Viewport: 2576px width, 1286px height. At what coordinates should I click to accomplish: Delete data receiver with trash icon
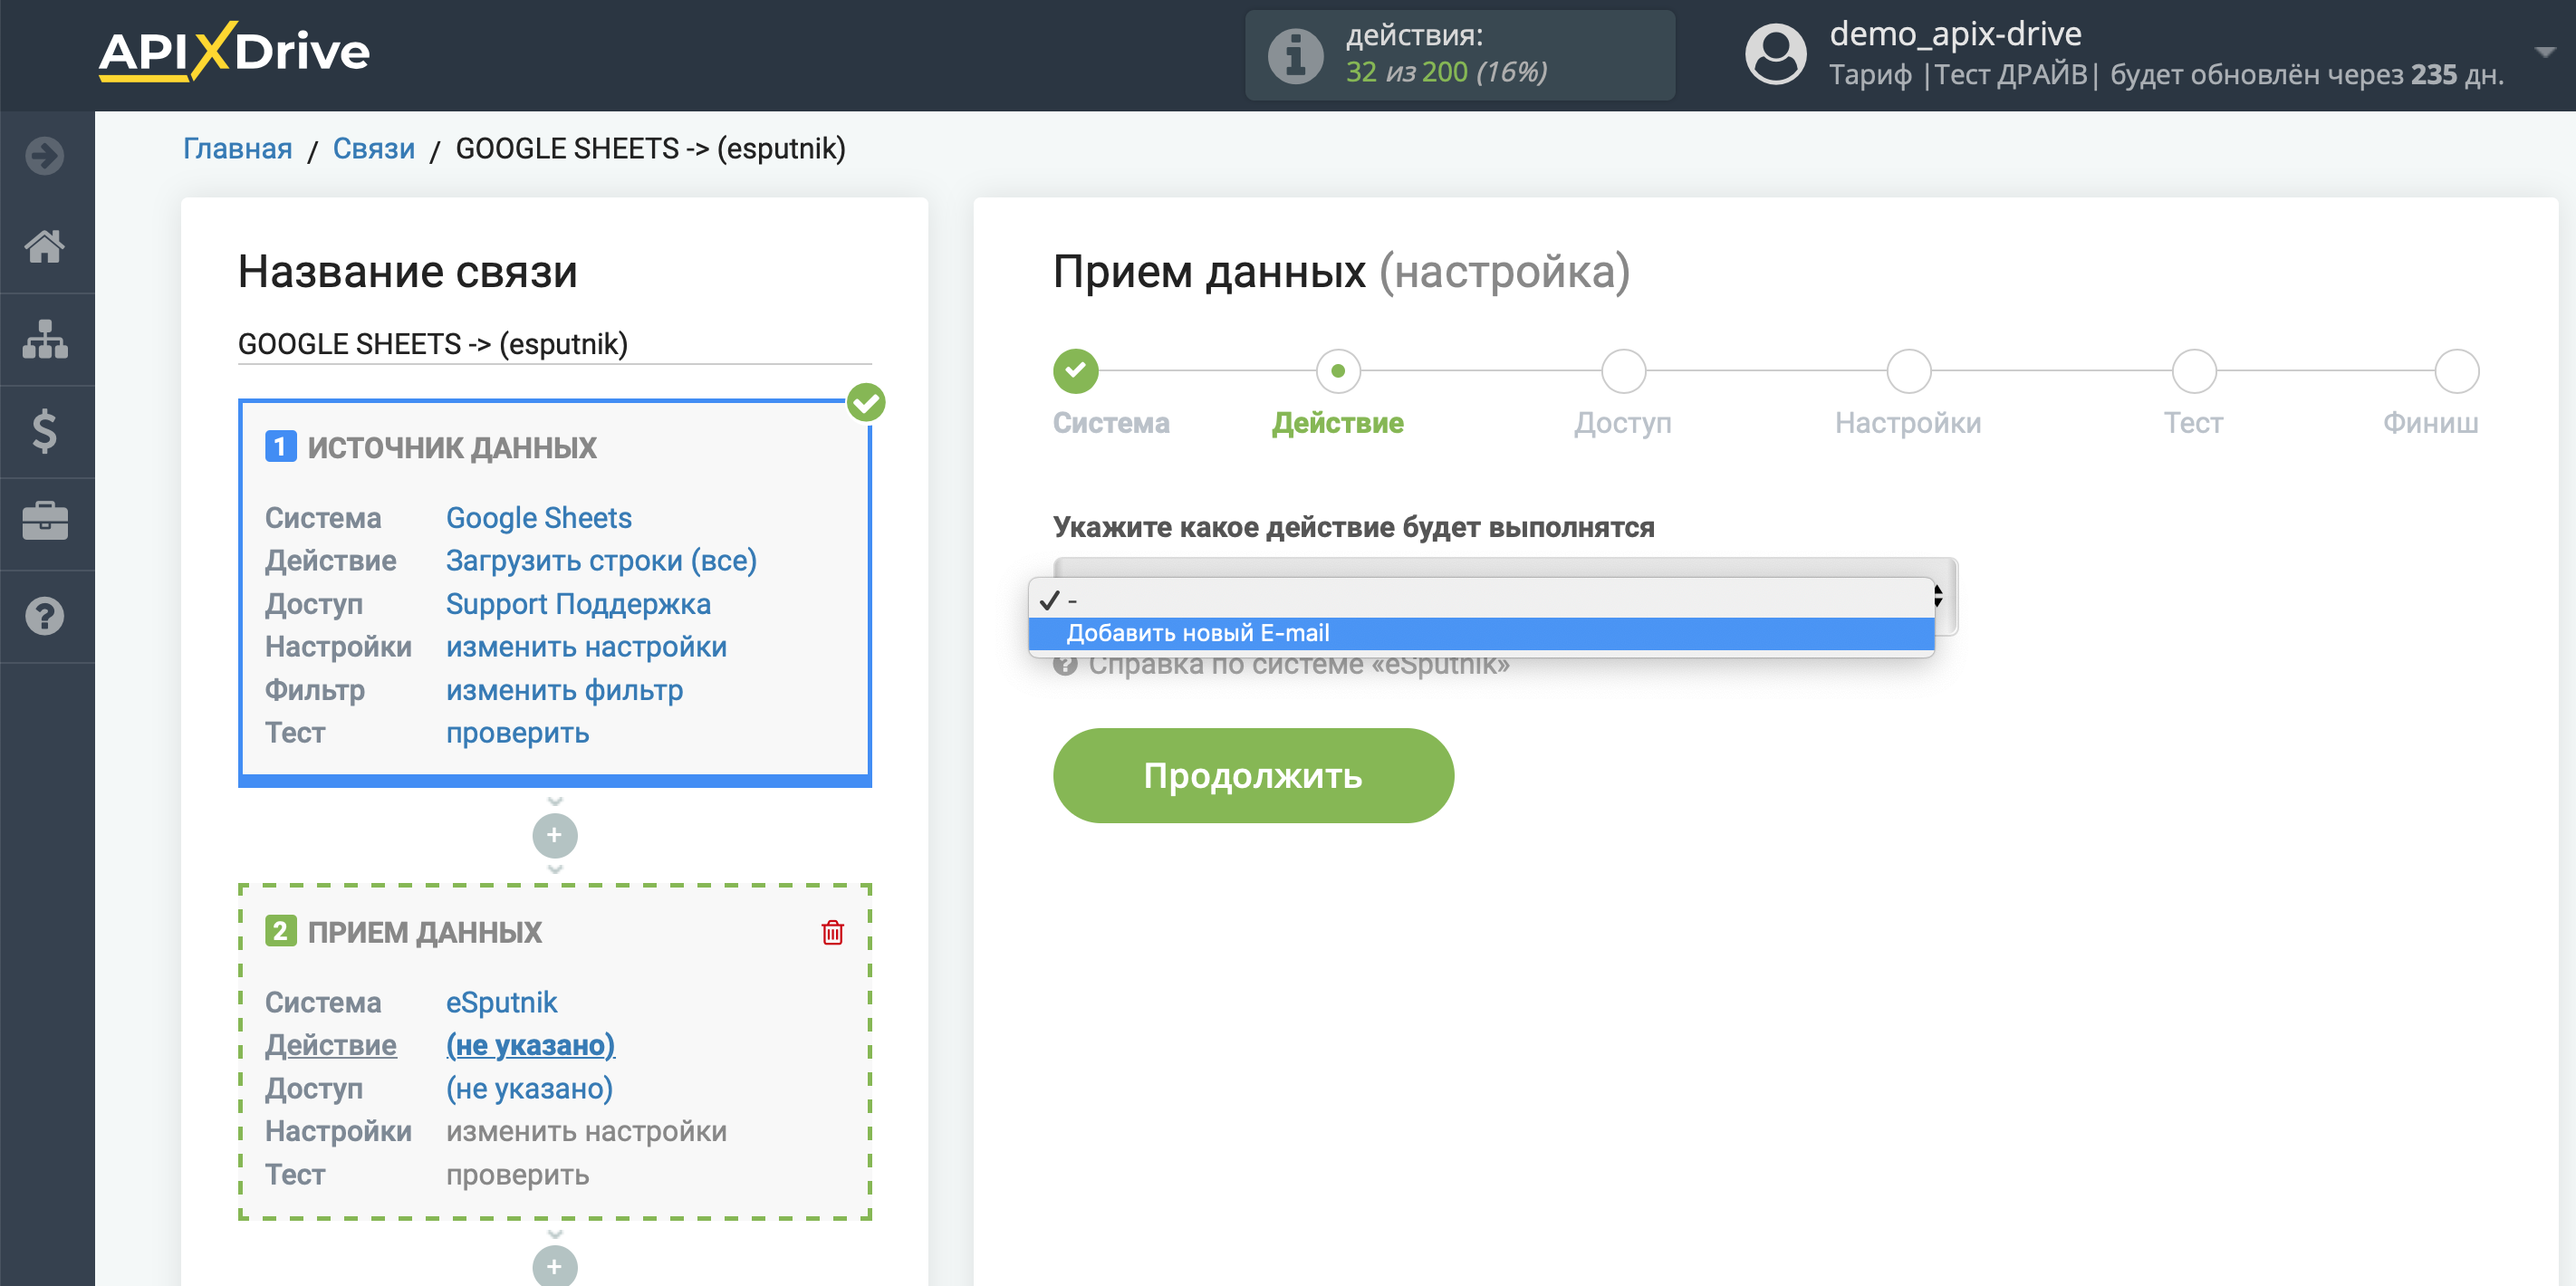[x=832, y=932]
